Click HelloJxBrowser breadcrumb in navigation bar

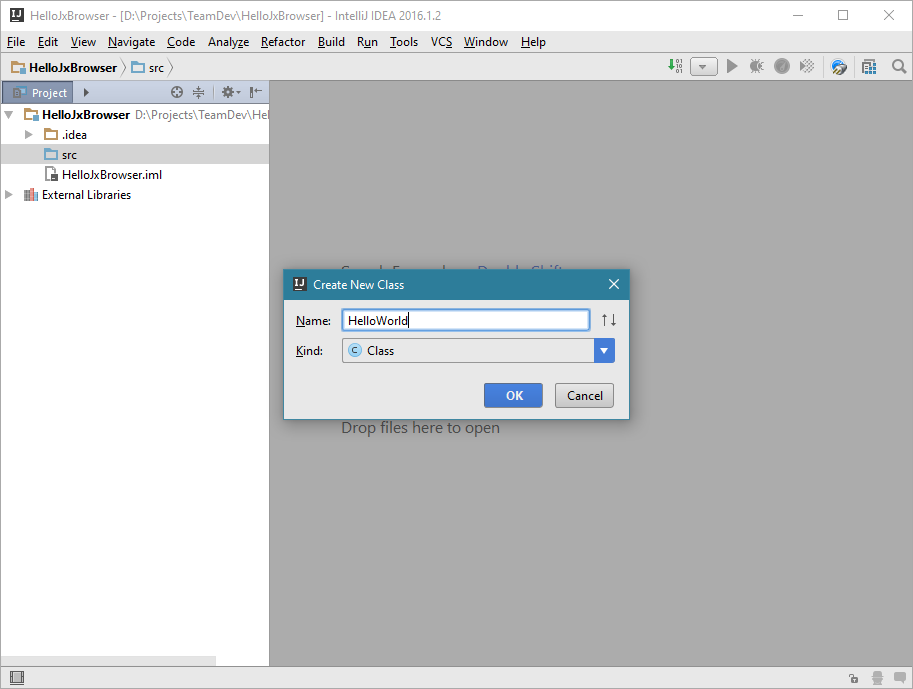(x=65, y=68)
